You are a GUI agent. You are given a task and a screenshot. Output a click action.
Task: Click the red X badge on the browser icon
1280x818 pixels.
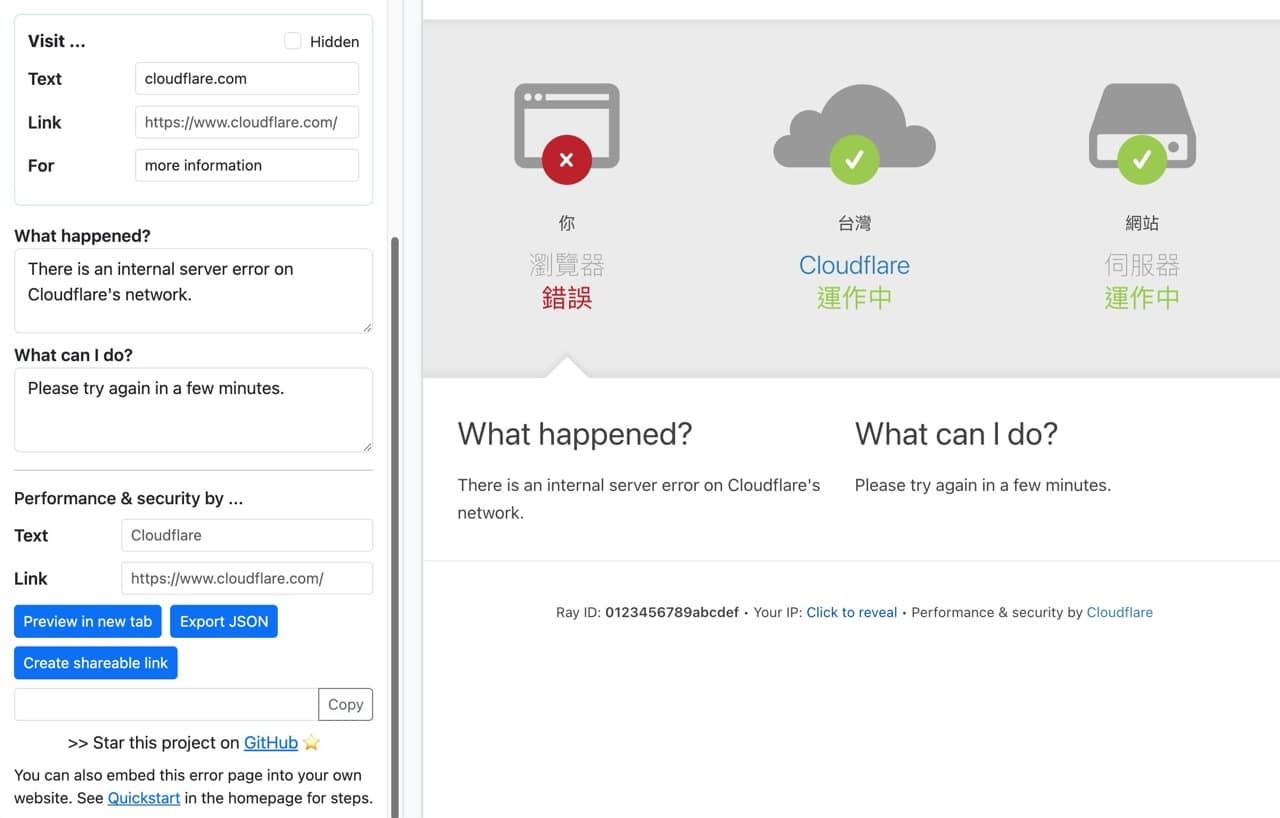(566, 159)
